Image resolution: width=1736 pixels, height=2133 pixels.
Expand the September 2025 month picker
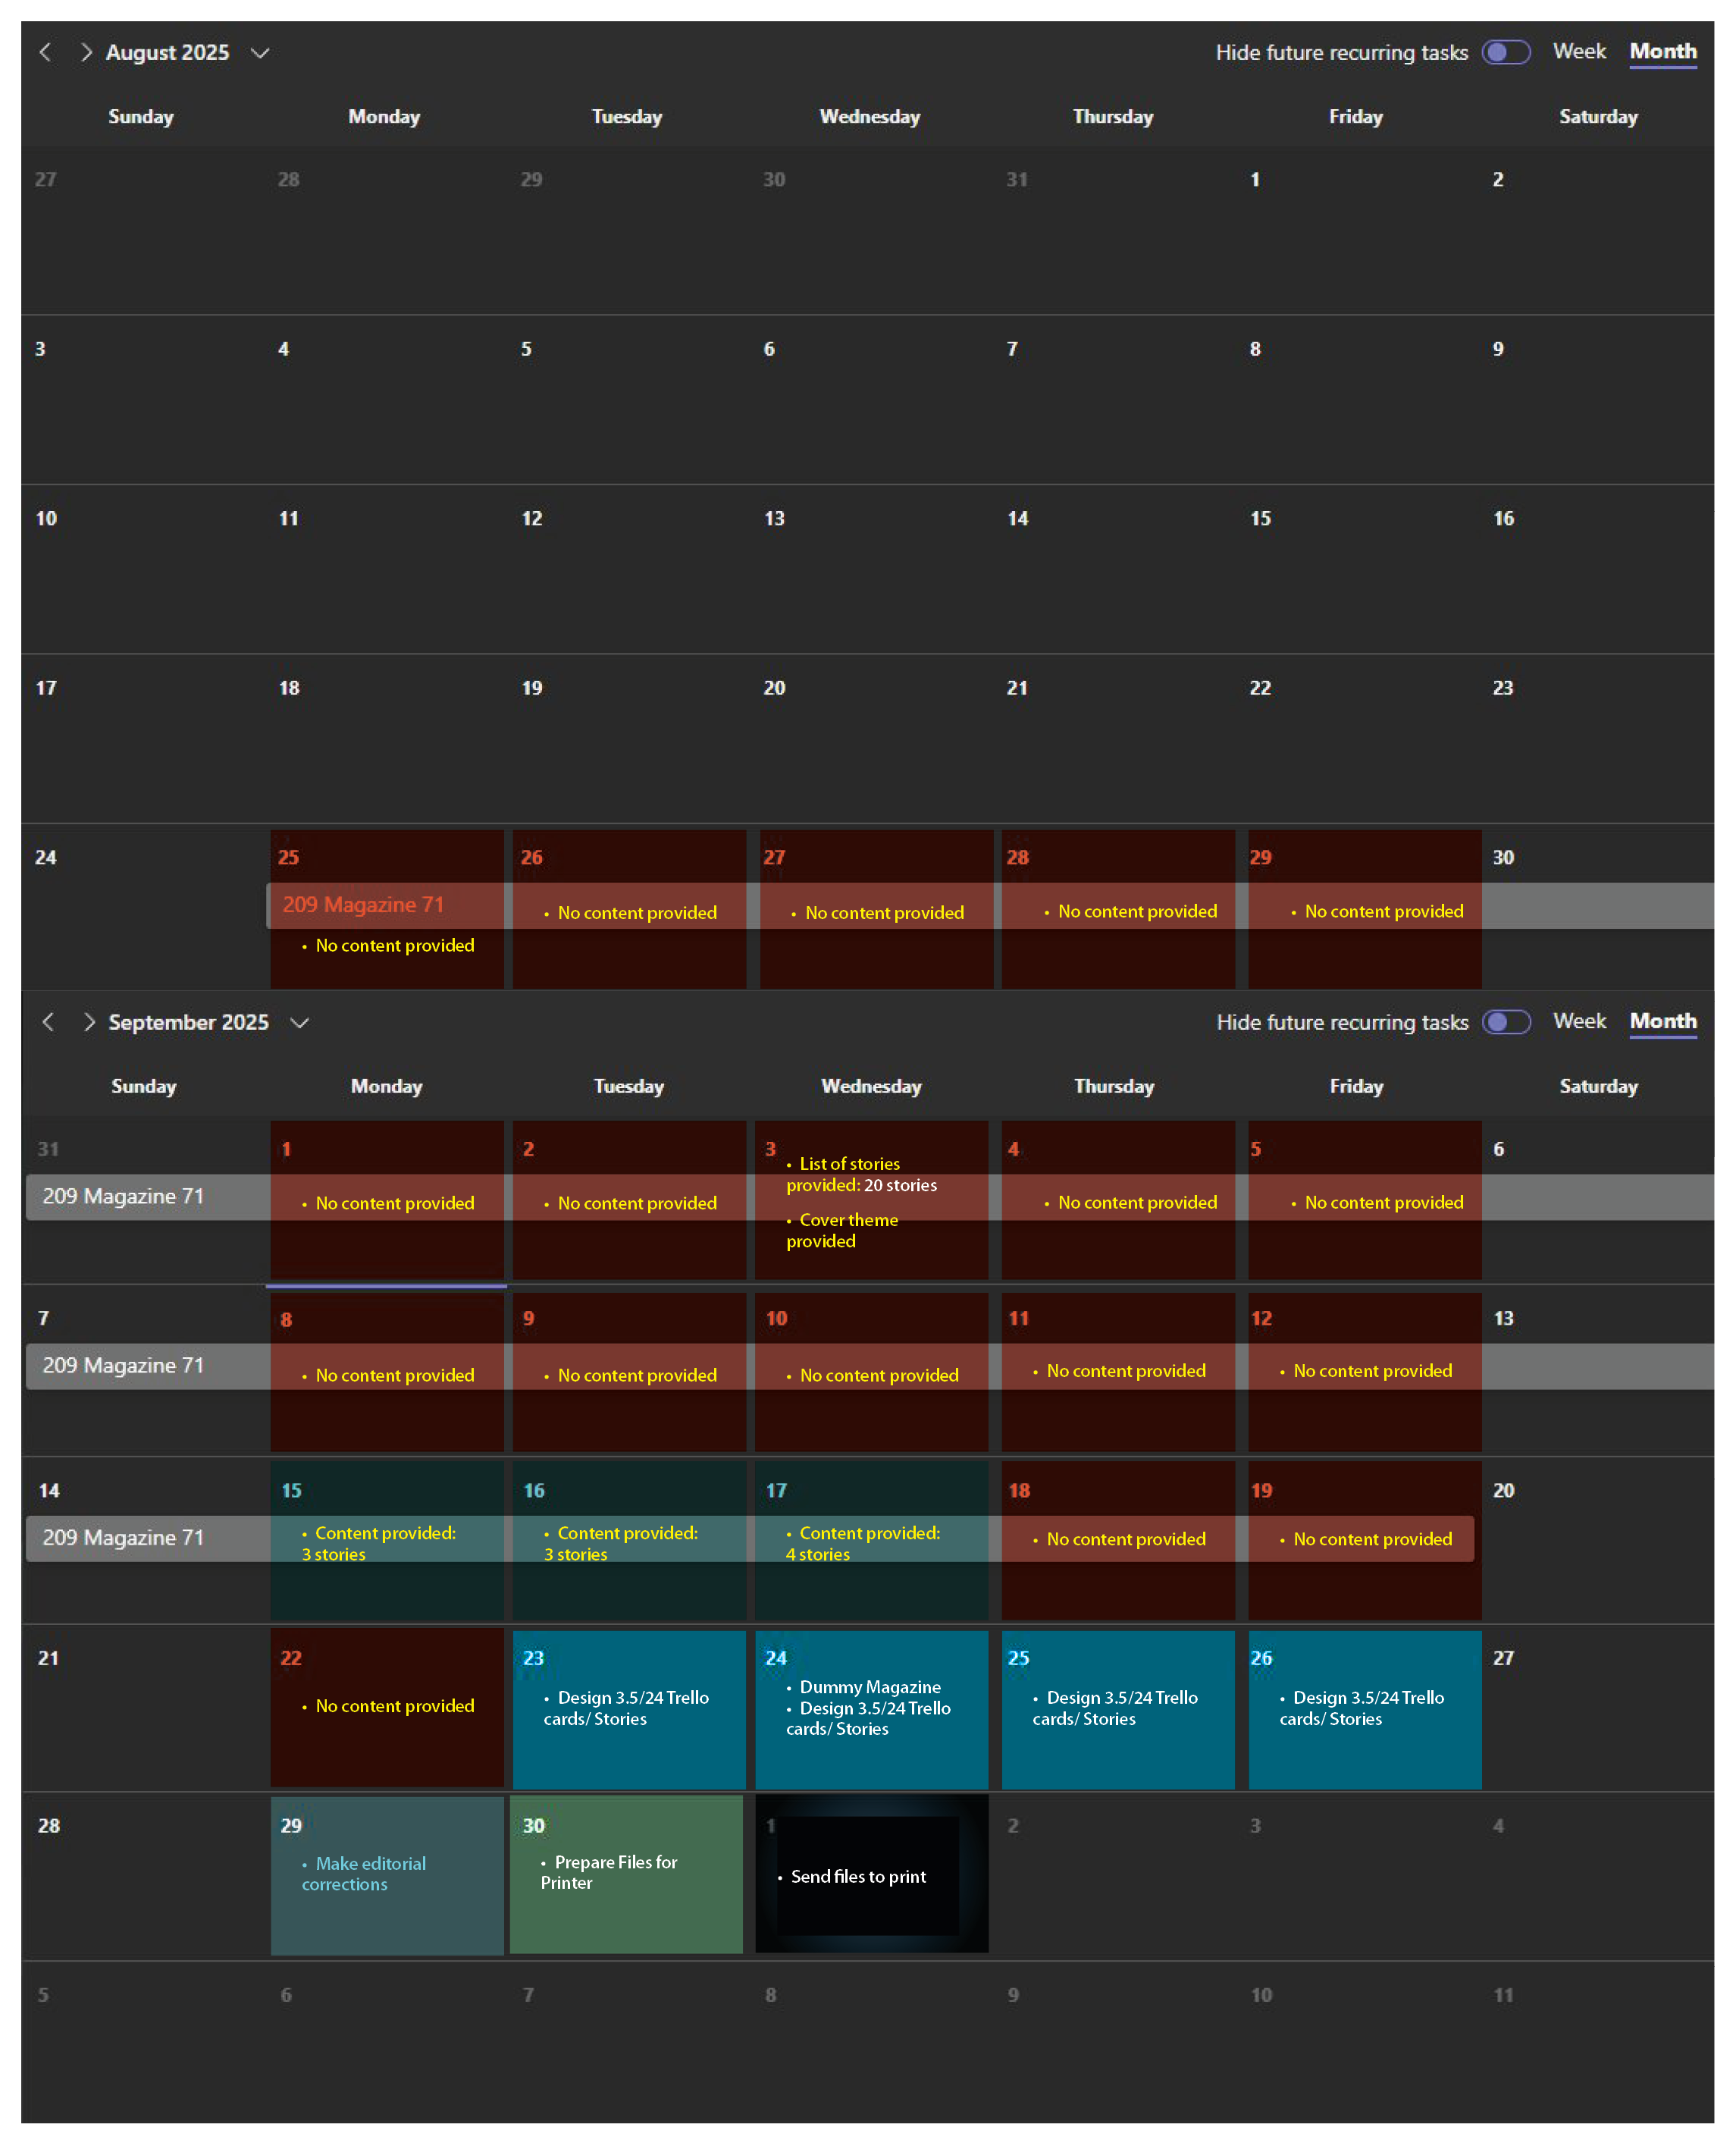coord(299,1022)
